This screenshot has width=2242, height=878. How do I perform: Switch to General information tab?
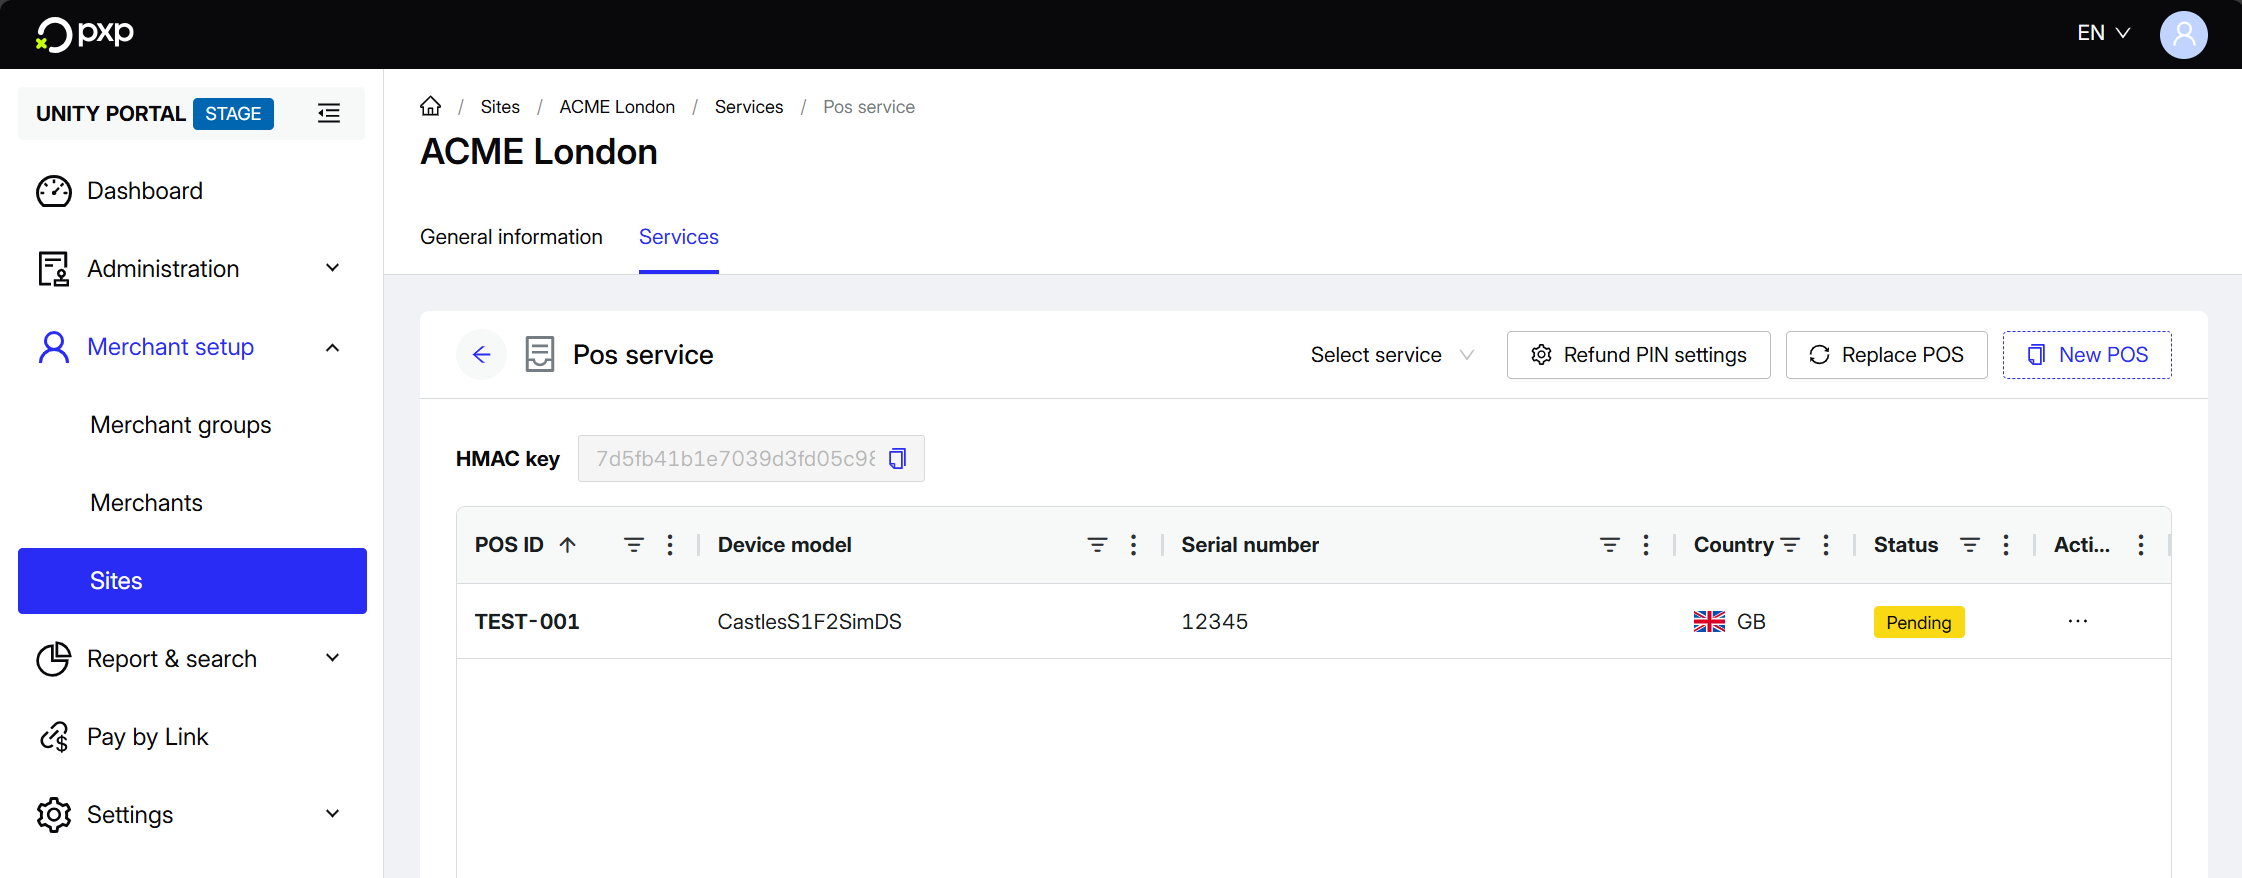[511, 237]
